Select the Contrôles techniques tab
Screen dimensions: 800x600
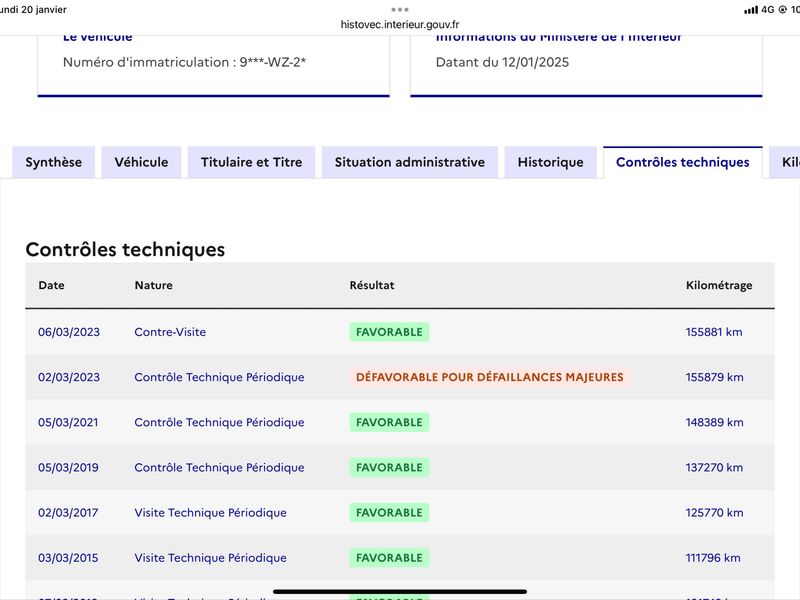(x=683, y=162)
